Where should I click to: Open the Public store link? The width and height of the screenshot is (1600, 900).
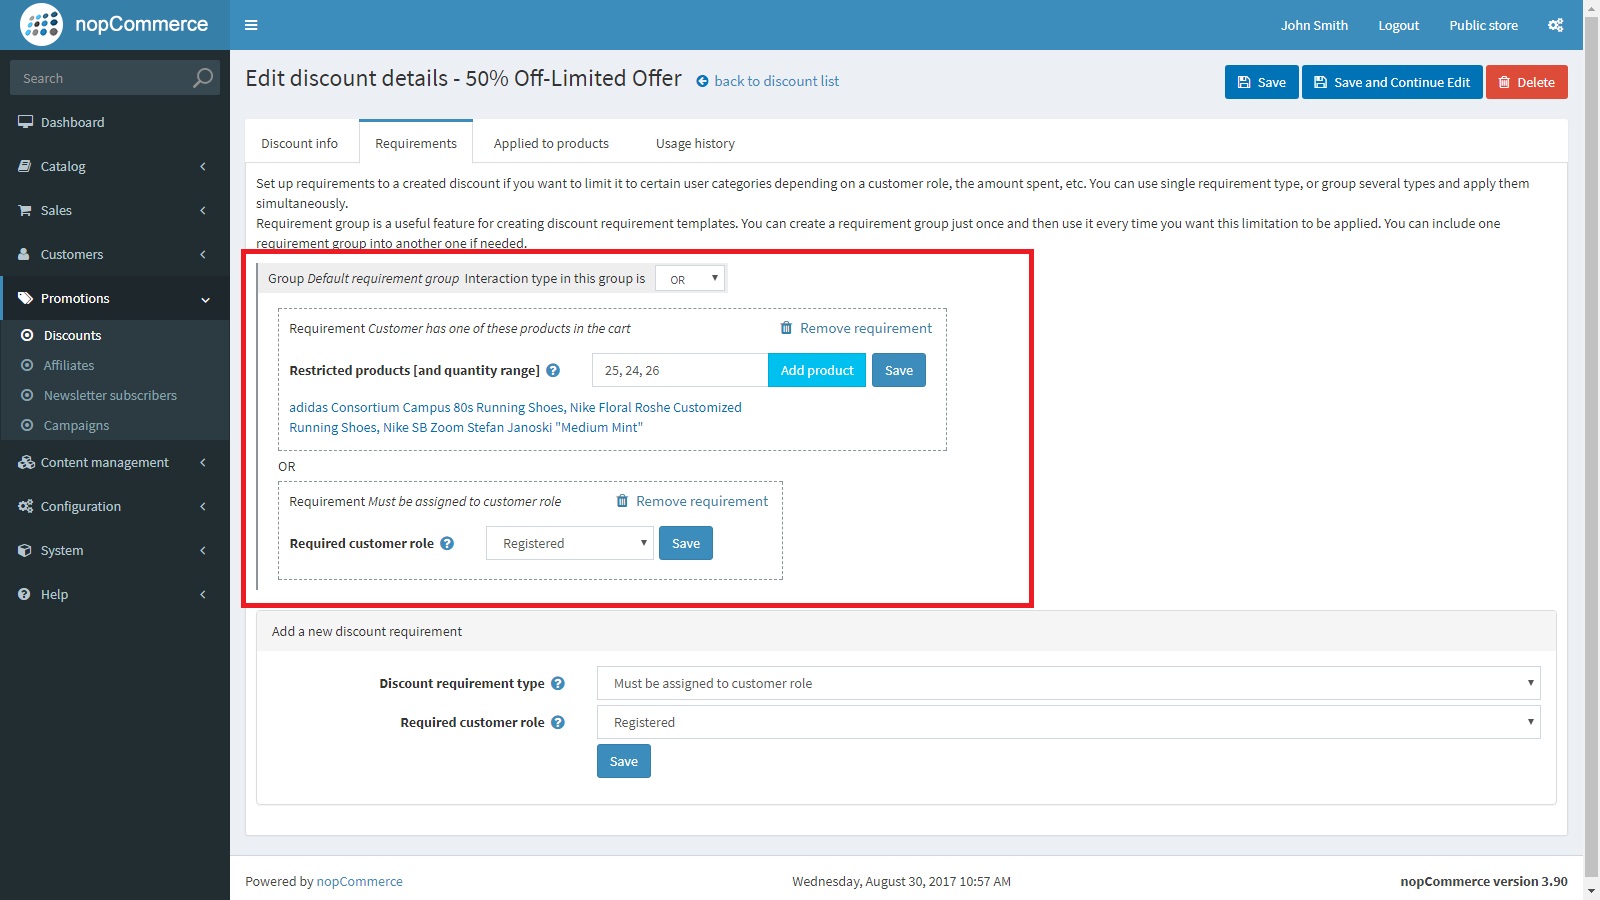1483,25
